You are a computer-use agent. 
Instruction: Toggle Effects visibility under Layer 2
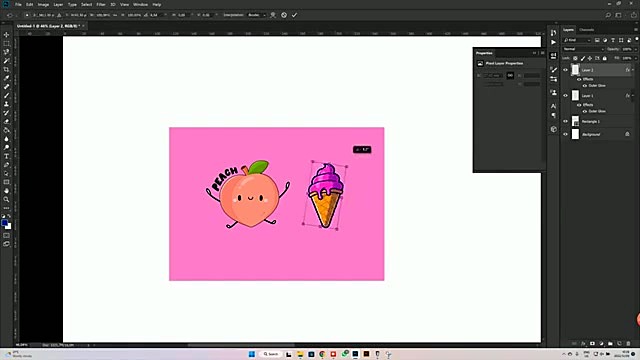[579, 79]
